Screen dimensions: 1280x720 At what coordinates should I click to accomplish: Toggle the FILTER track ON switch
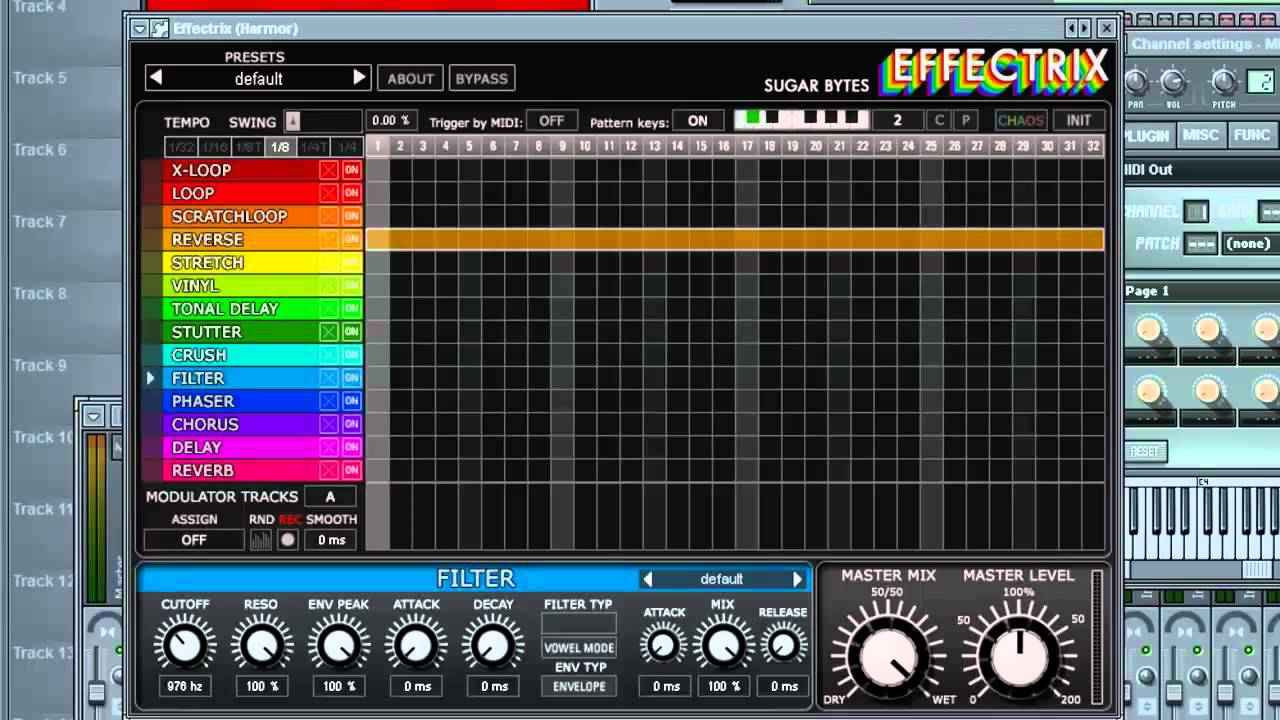pyautogui.click(x=351, y=378)
